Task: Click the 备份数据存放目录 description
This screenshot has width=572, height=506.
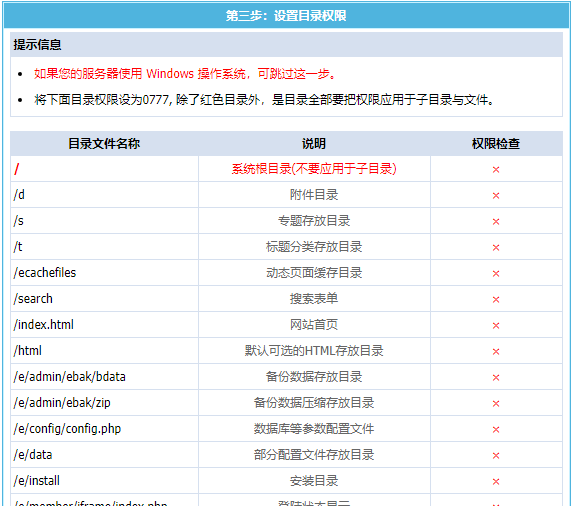Action: click(x=314, y=376)
